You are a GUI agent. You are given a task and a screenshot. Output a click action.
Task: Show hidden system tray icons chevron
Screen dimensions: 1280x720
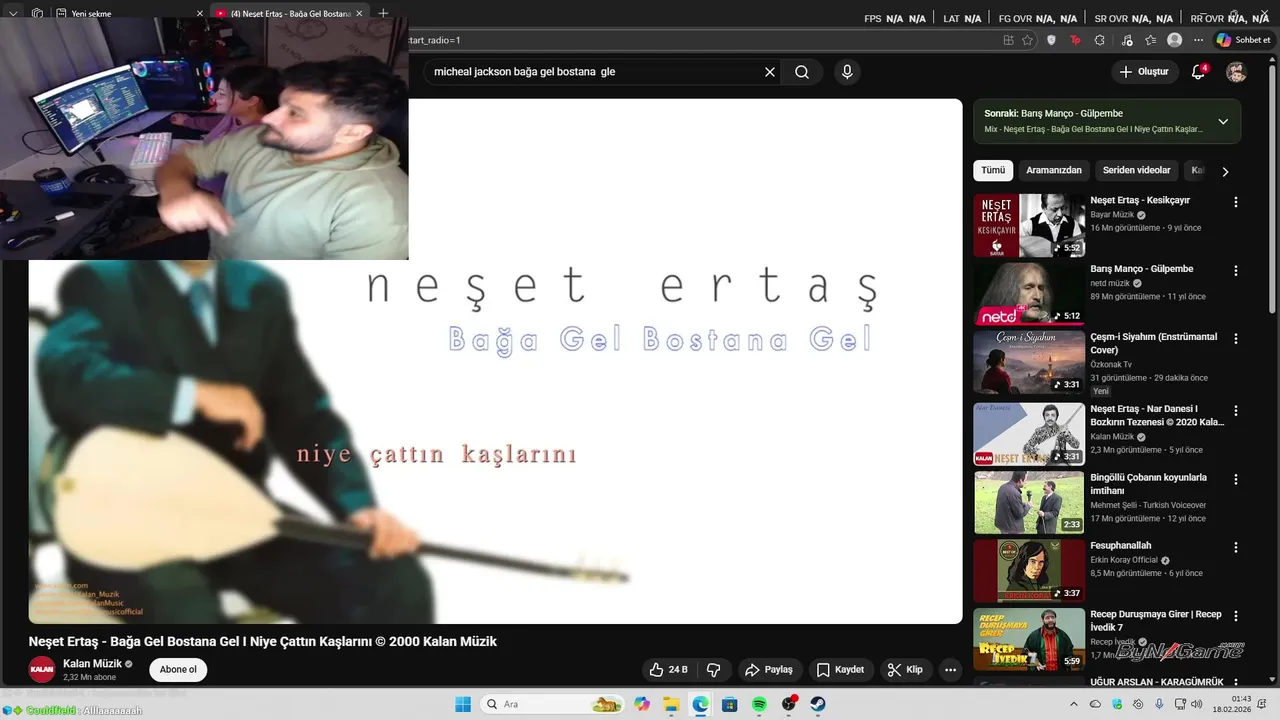point(1074,704)
